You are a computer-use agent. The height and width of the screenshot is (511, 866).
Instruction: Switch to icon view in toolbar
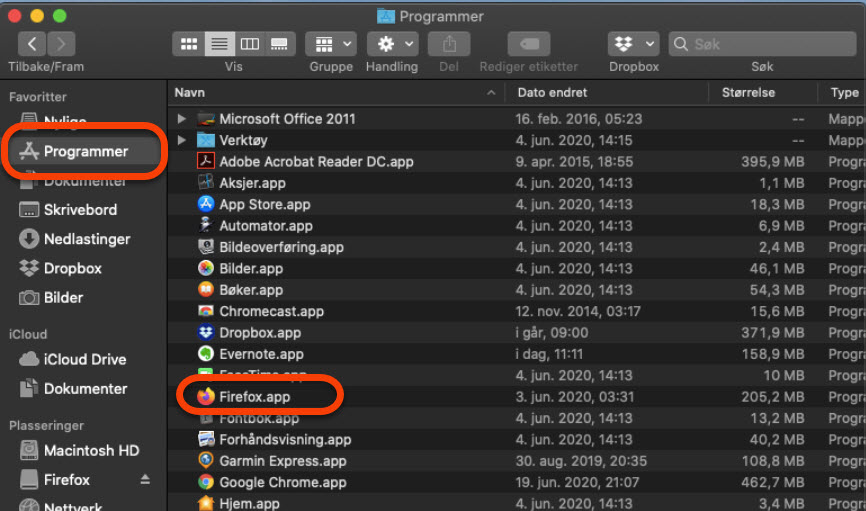click(x=187, y=44)
